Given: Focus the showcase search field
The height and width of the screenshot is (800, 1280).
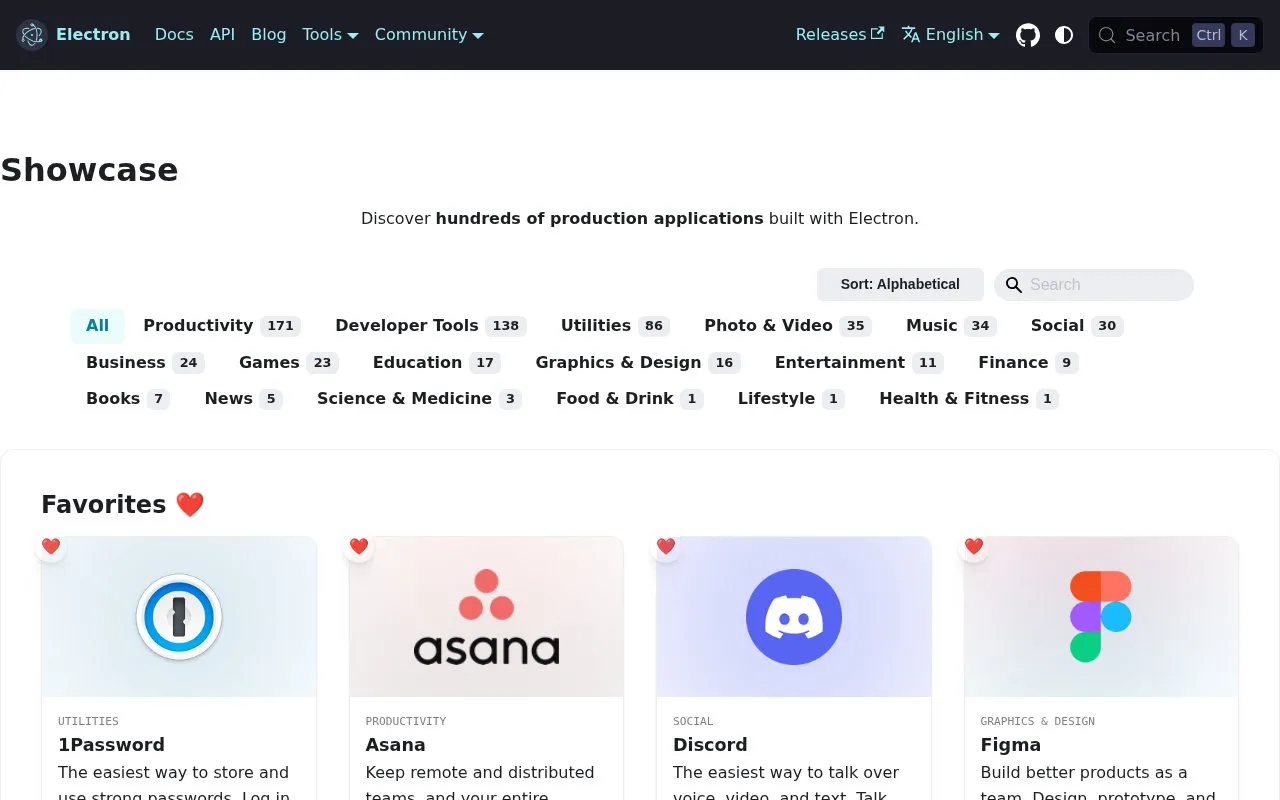Looking at the screenshot, I should coord(1094,285).
